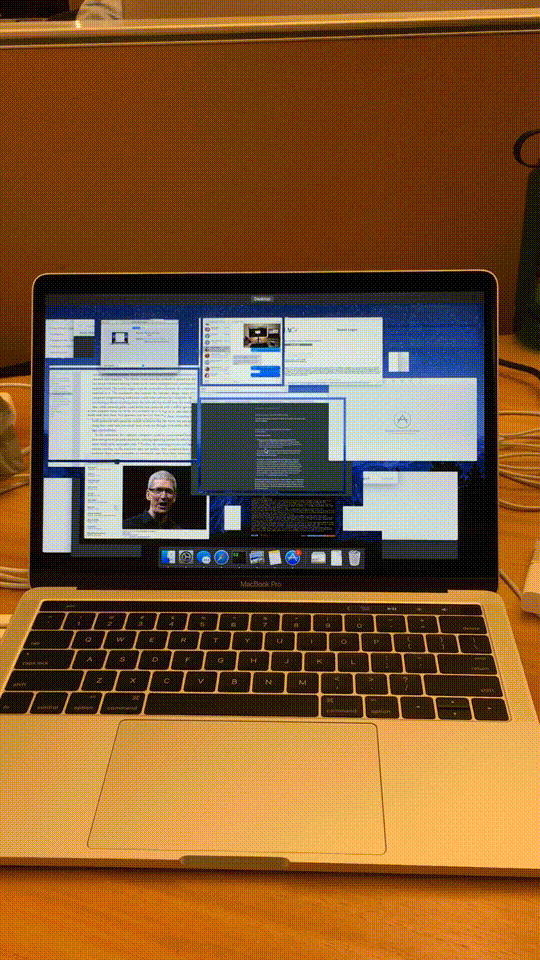The width and height of the screenshot is (540, 960).
Task: Open the Preview picture icon in the Dock
Action: click(257, 557)
